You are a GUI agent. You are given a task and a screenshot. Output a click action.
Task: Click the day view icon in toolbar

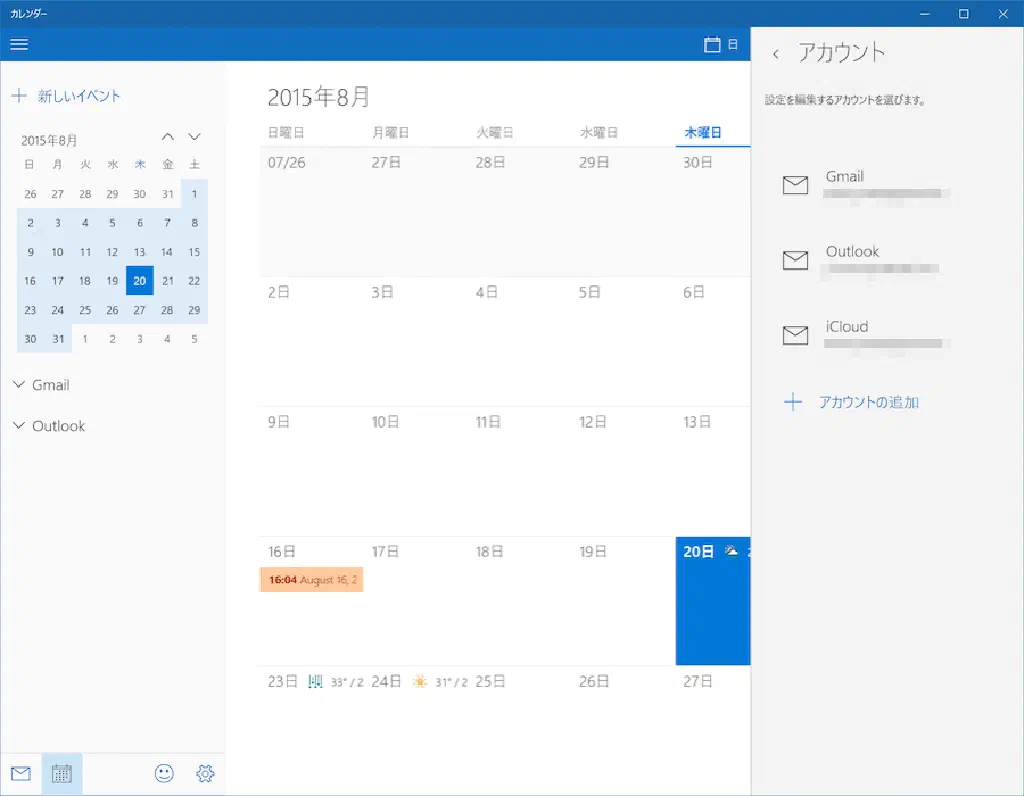pos(721,45)
